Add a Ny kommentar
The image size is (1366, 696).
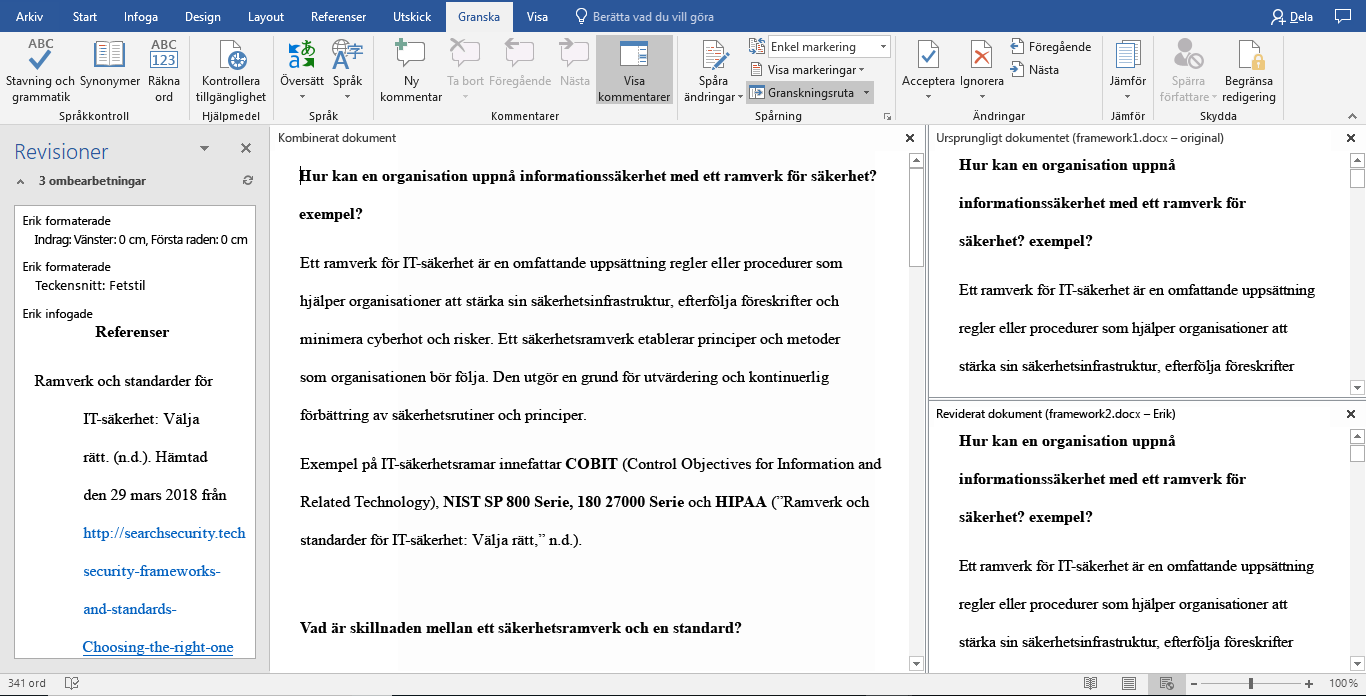coord(411,70)
